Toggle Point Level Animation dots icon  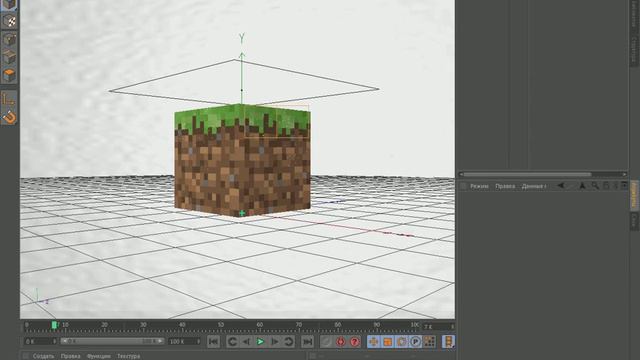pos(429,342)
